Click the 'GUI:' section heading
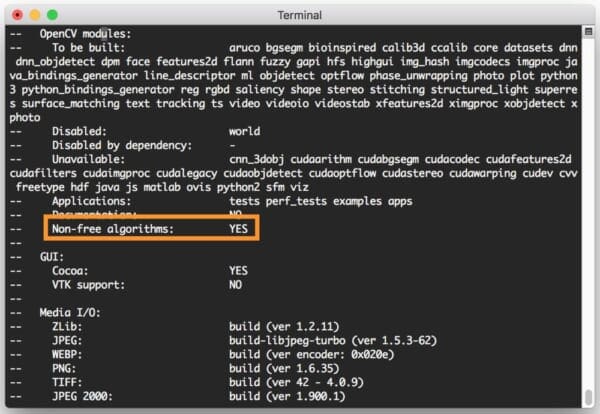This screenshot has height=414, width=600. tap(53, 256)
